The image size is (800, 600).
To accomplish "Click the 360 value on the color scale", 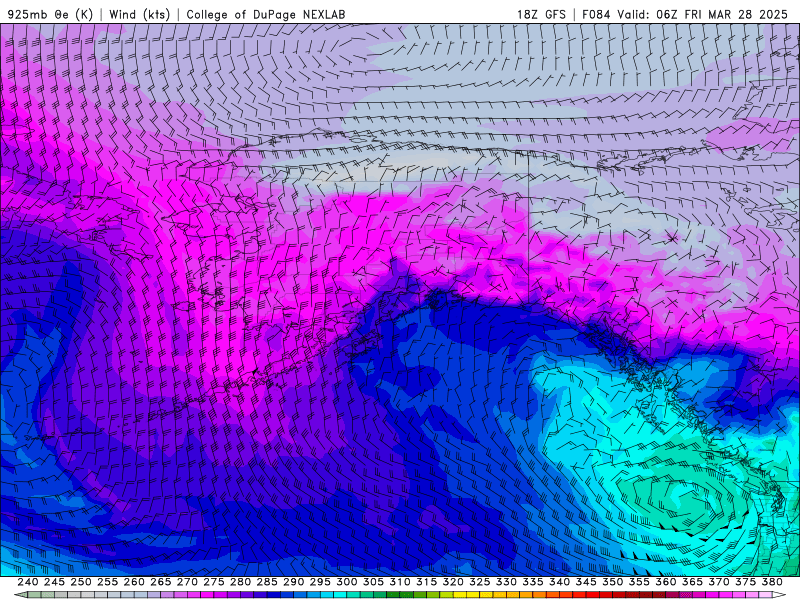I will (666, 582).
